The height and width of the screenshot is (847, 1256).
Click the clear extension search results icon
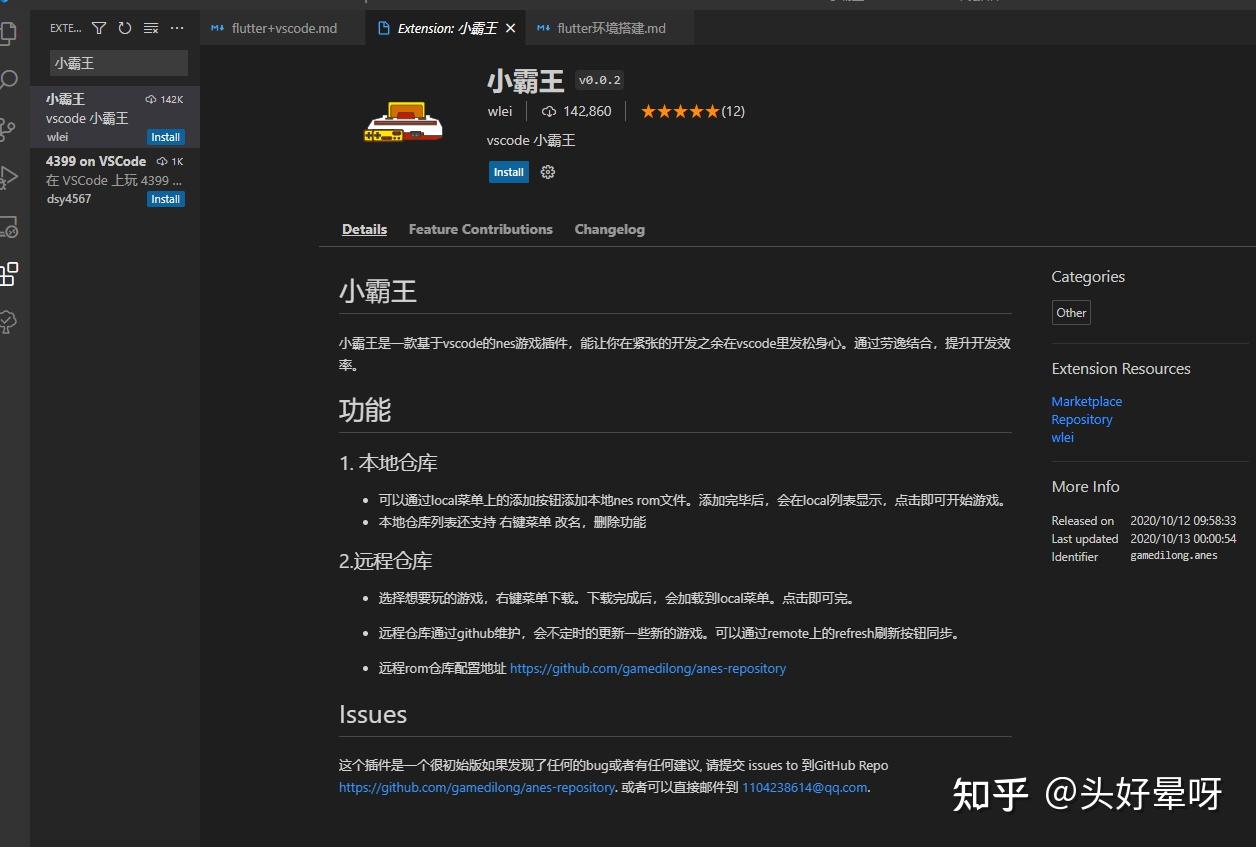click(151, 28)
